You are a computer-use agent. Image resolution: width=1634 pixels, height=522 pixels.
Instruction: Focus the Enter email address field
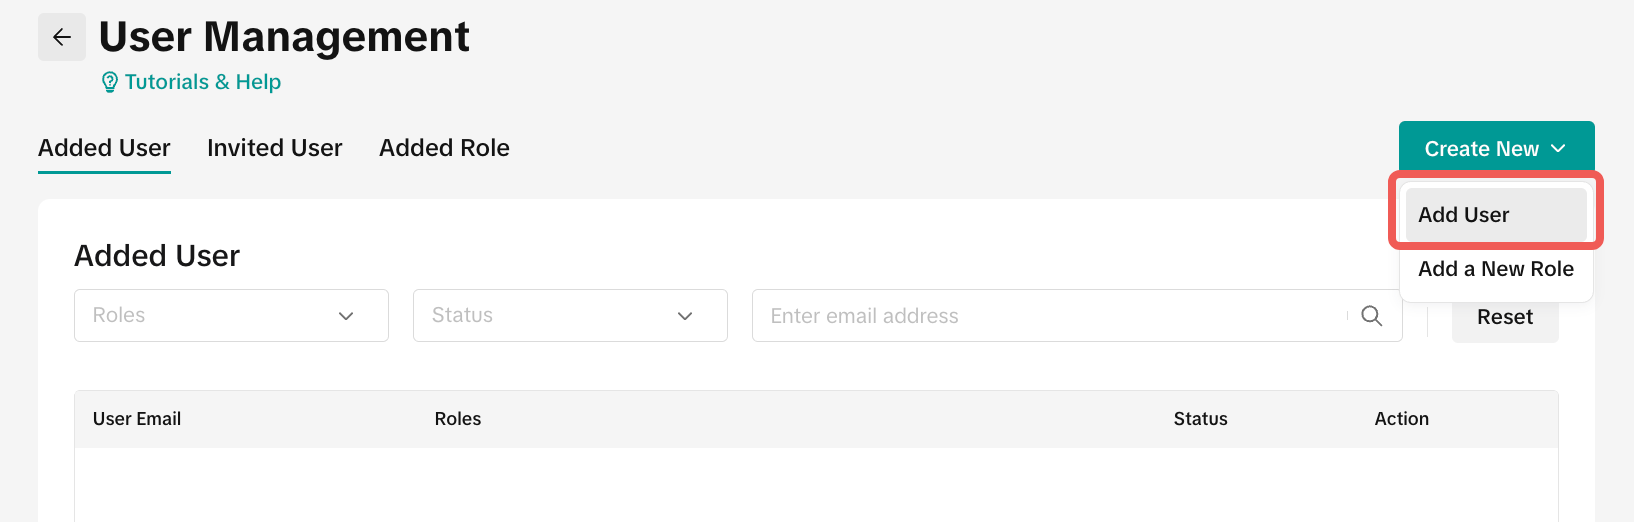tap(1050, 316)
